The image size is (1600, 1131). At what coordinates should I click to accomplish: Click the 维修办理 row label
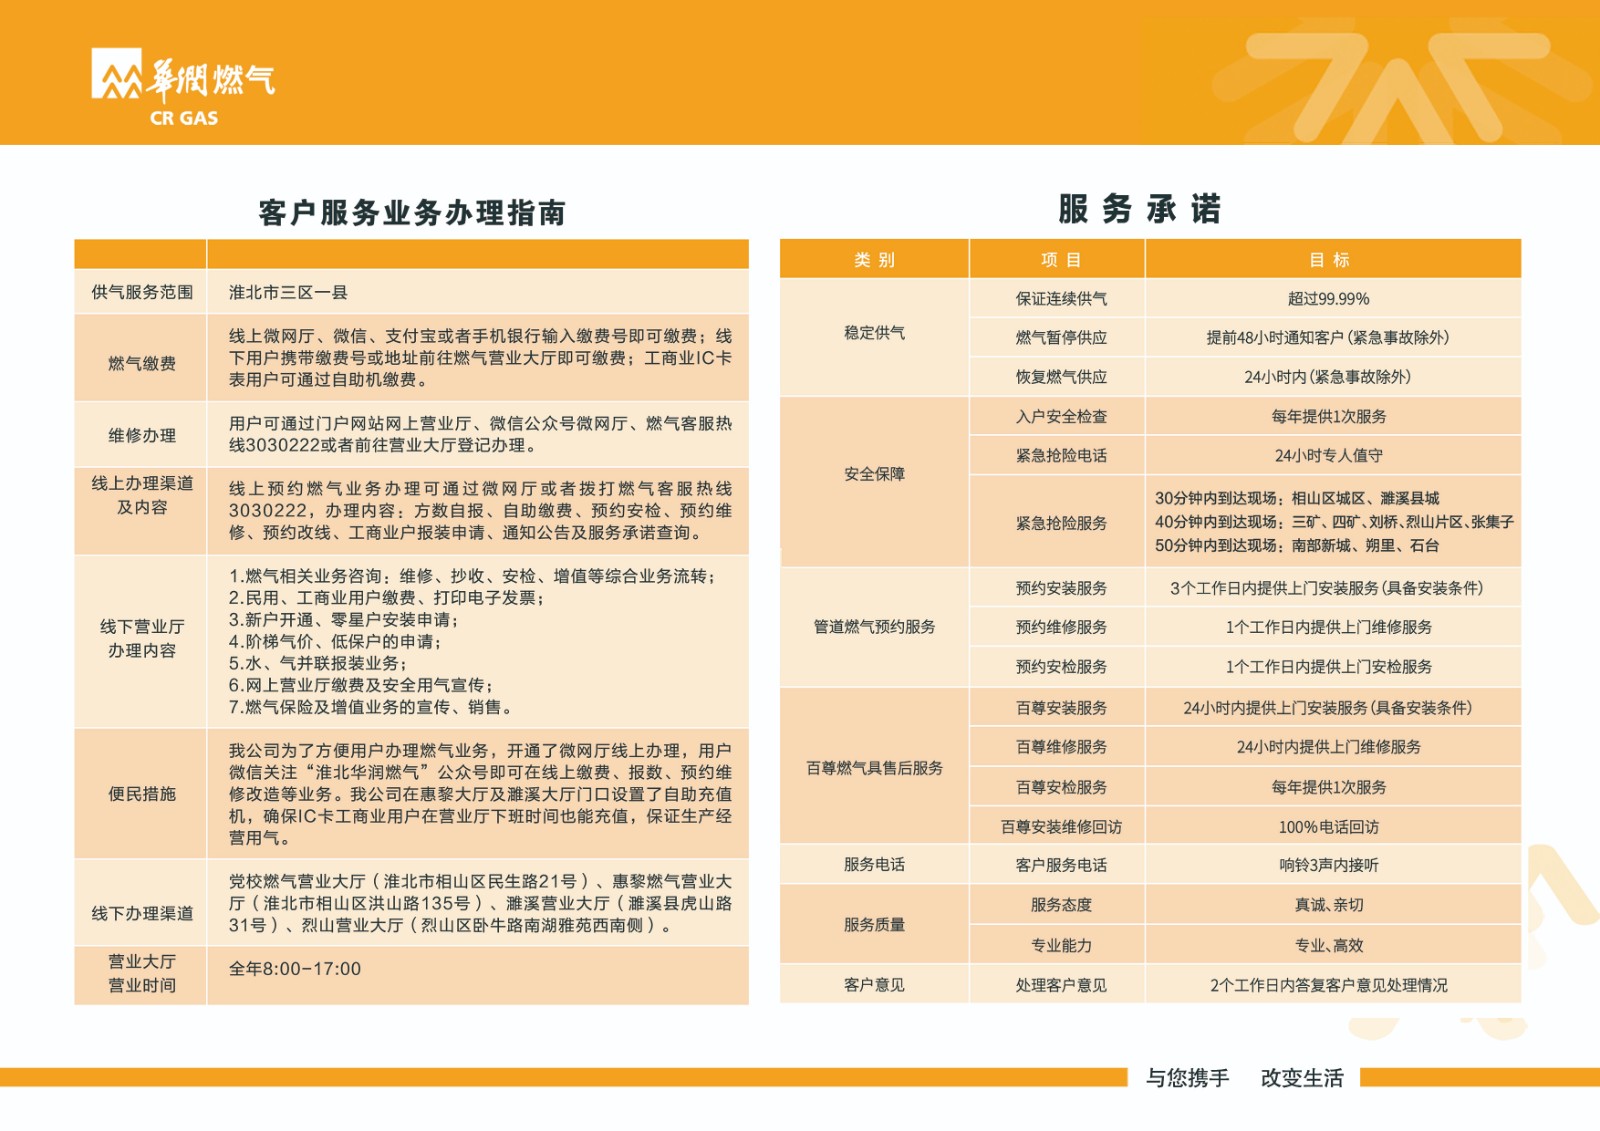coord(141,435)
